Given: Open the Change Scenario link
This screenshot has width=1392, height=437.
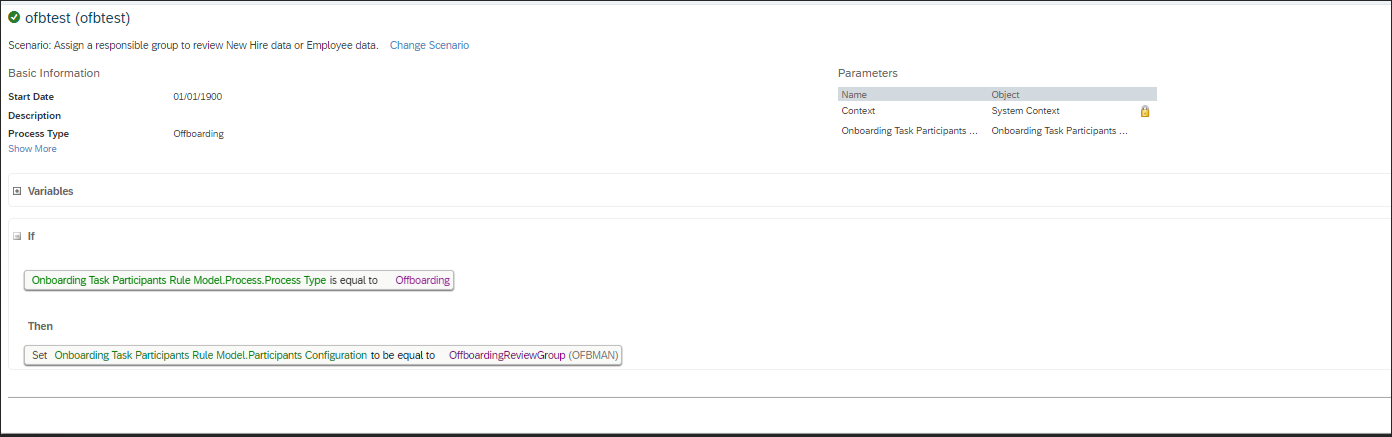Looking at the screenshot, I should pyautogui.click(x=429, y=45).
